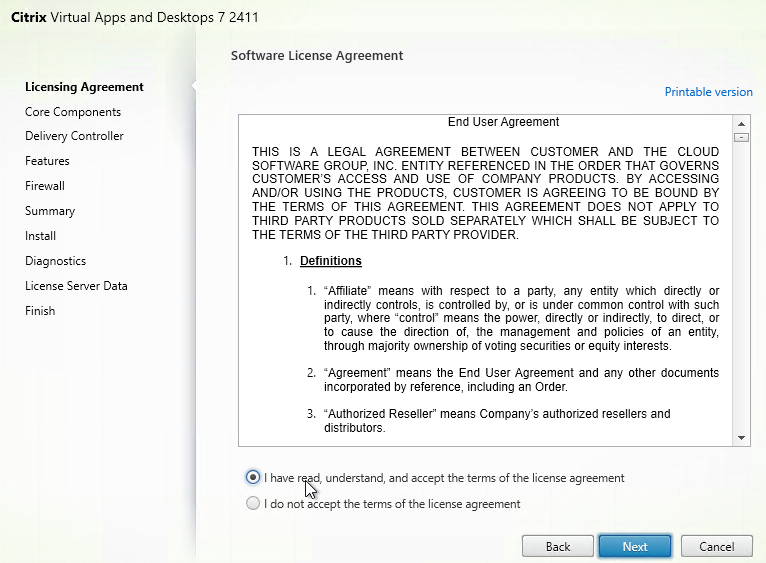766x563 pixels.
Task: Select accept the license agreement radio button
Action: point(253,477)
